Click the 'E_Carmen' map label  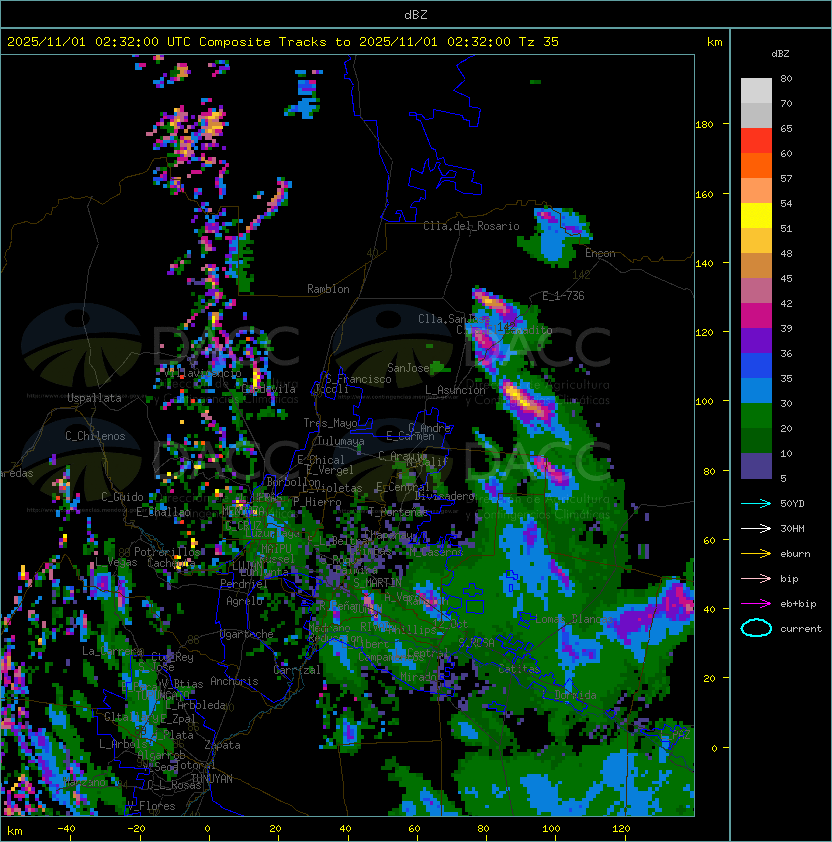pos(410,436)
